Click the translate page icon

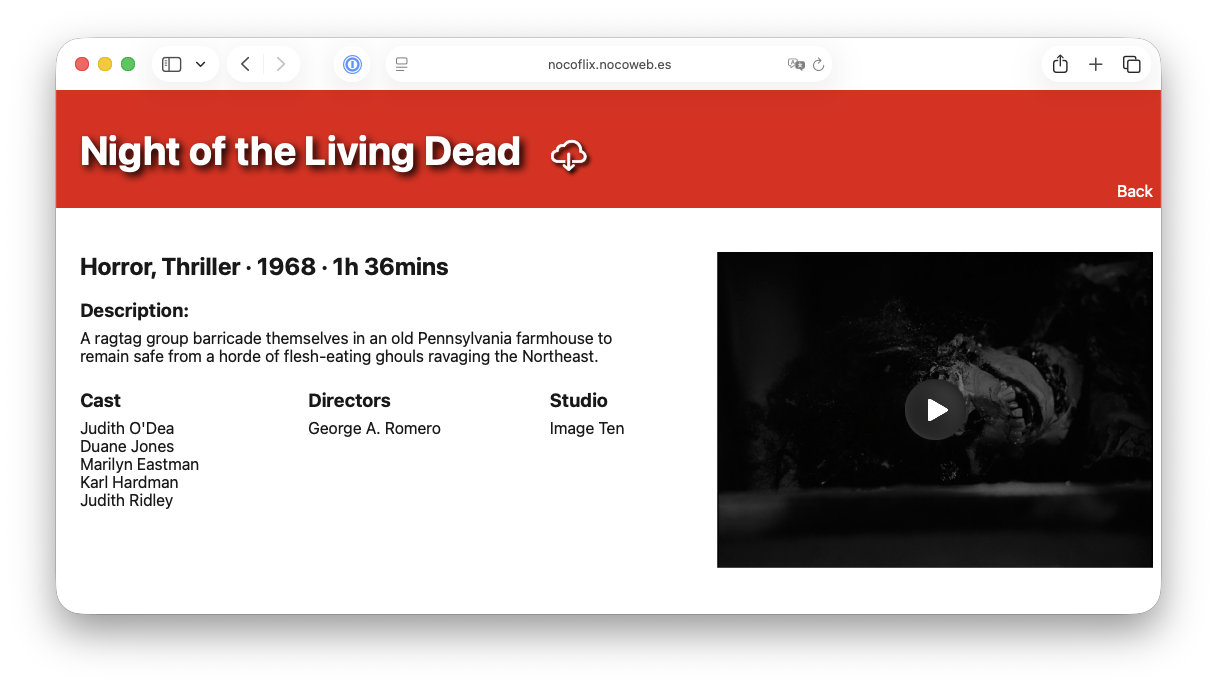tap(796, 64)
